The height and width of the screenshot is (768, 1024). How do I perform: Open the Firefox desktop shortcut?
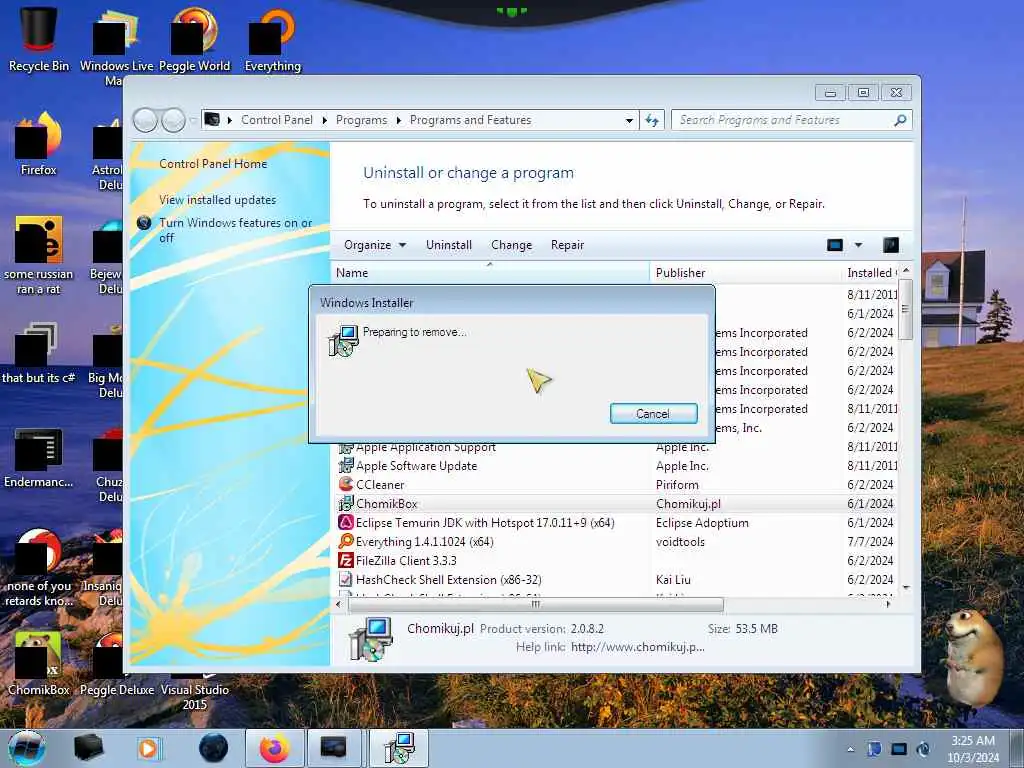39,144
